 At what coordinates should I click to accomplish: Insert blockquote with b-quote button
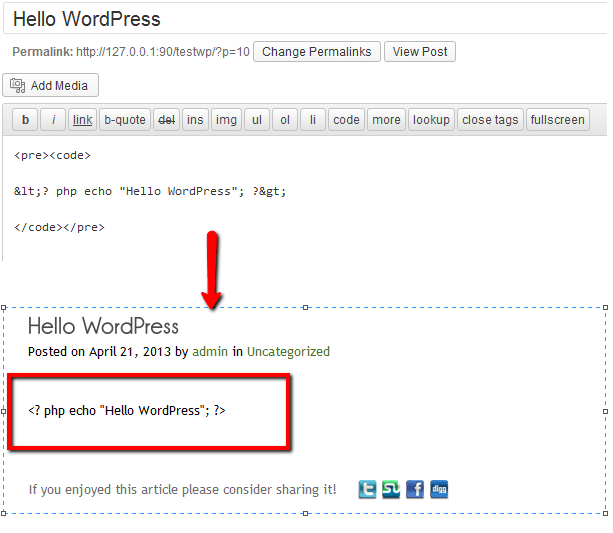[125, 120]
